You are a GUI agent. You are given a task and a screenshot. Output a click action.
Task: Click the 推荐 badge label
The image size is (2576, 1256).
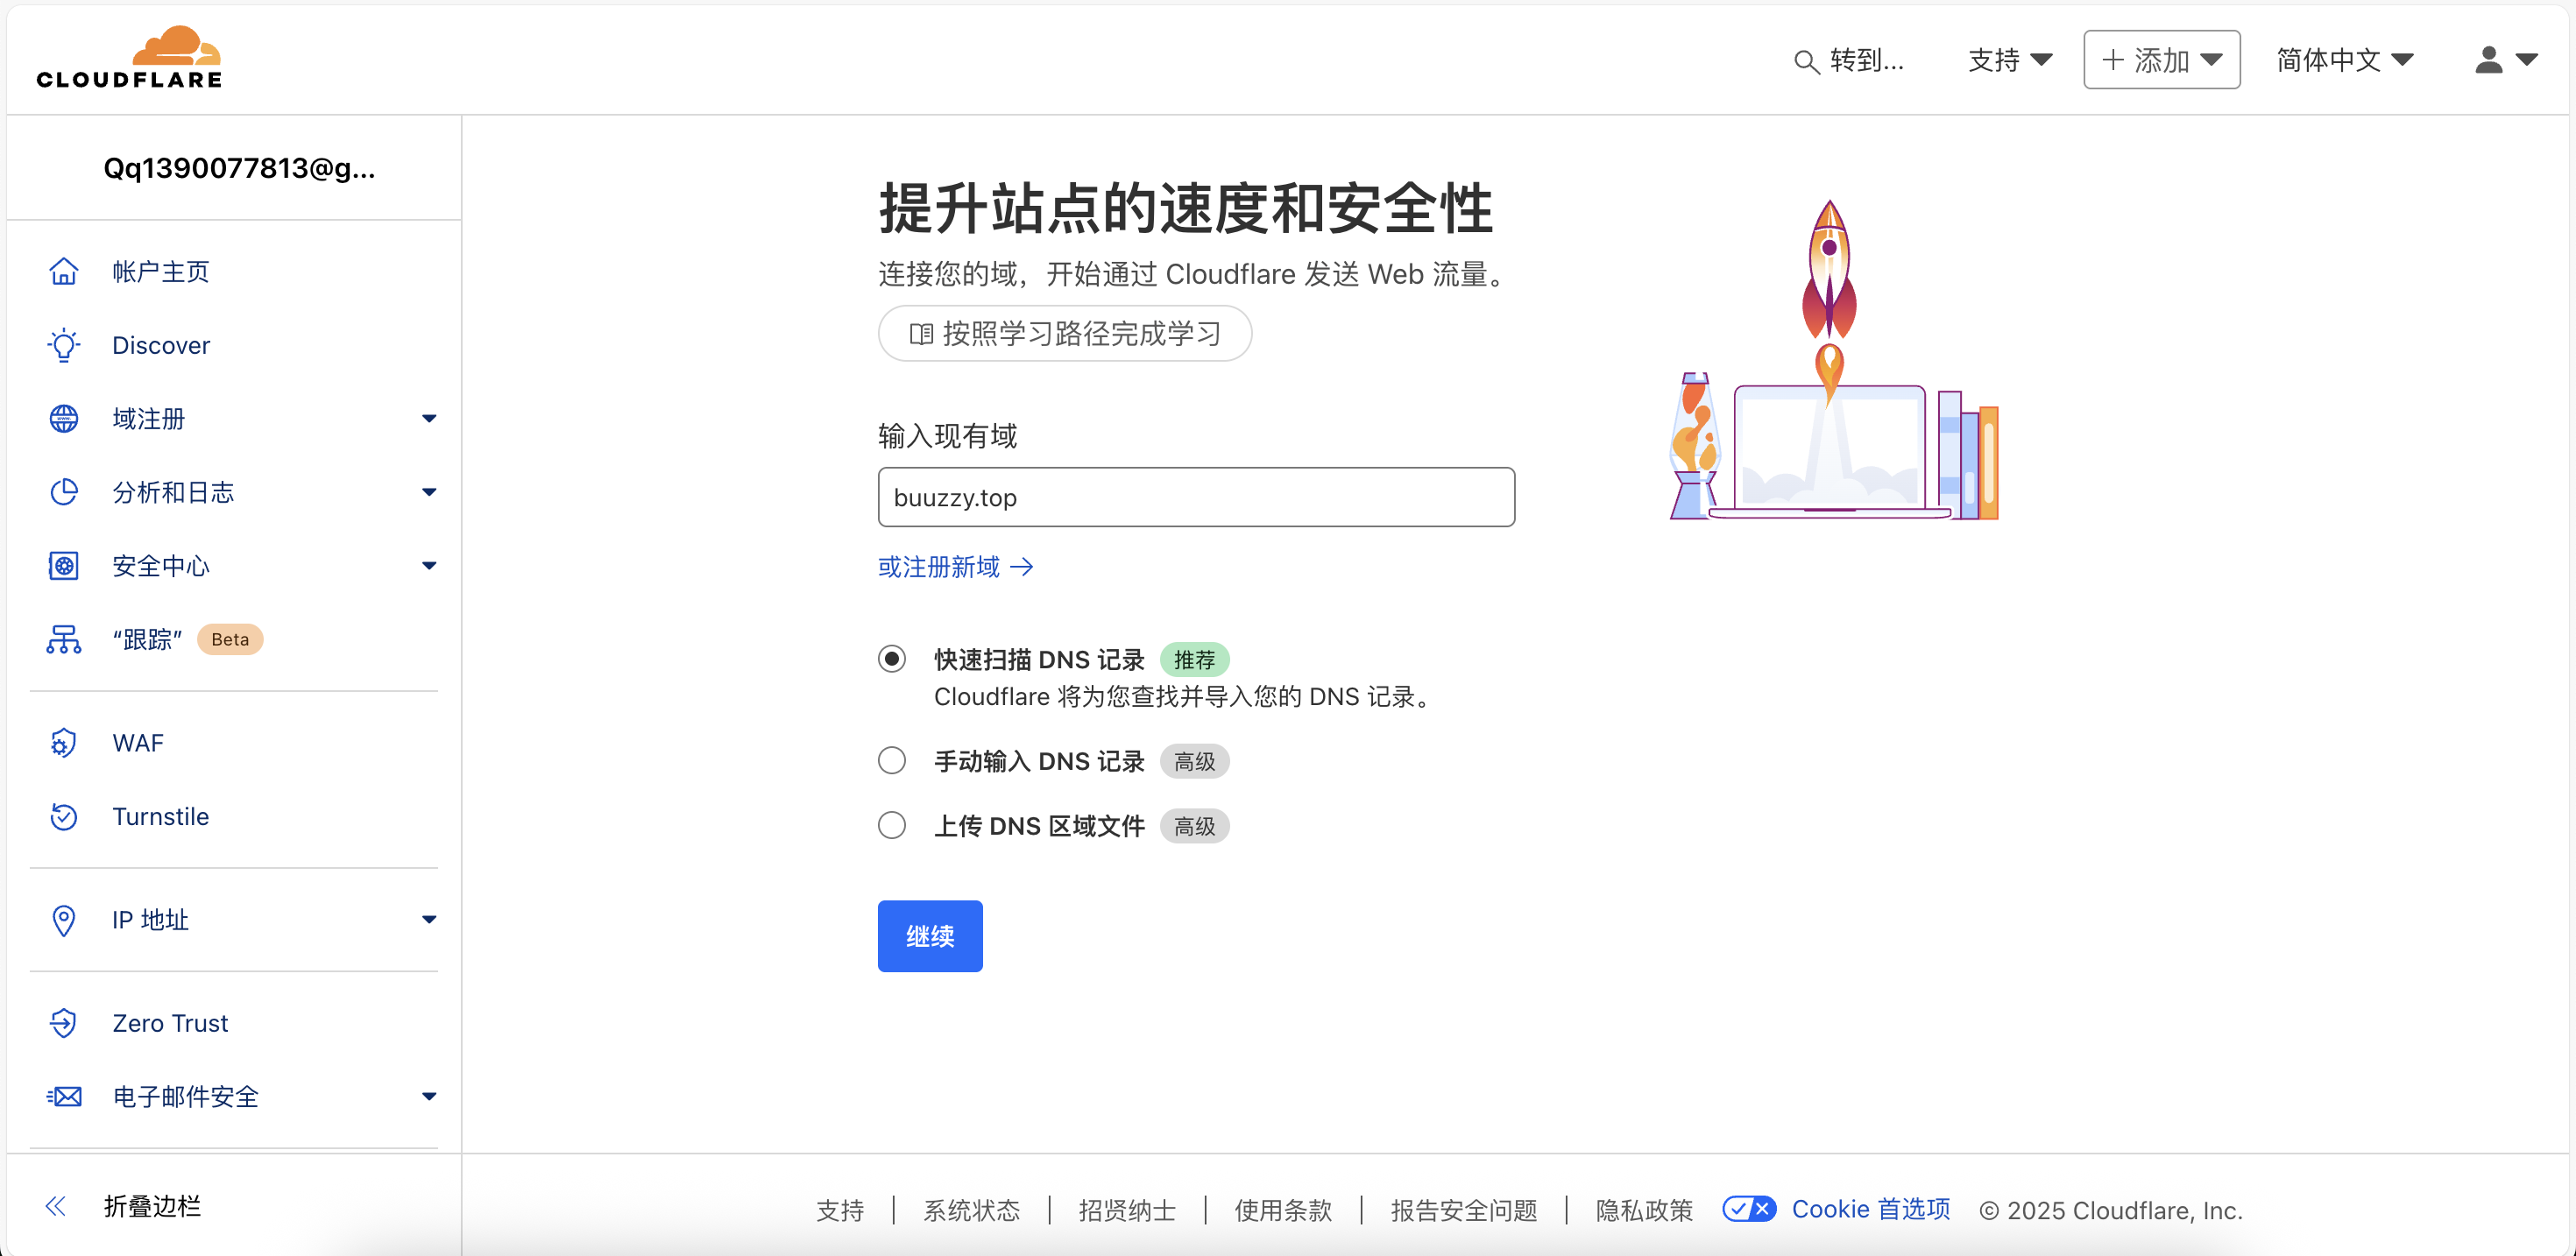click(x=1194, y=660)
